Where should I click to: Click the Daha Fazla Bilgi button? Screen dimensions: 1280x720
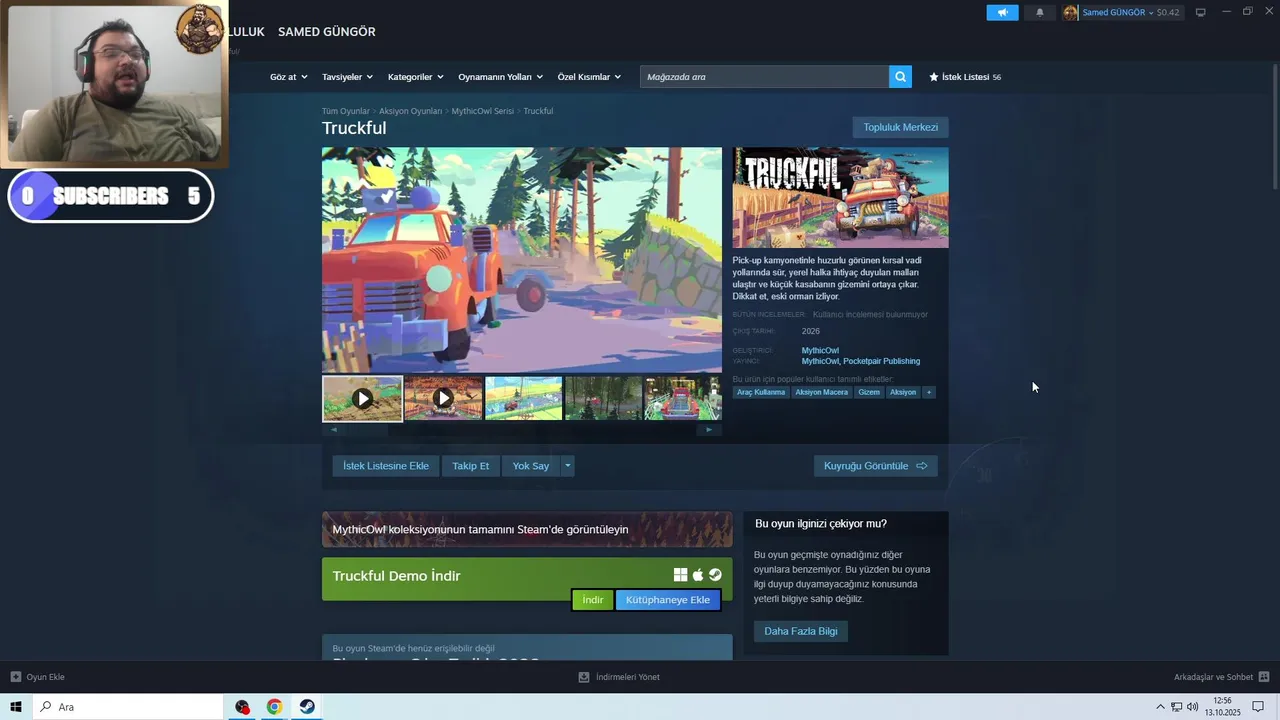click(801, 631)
